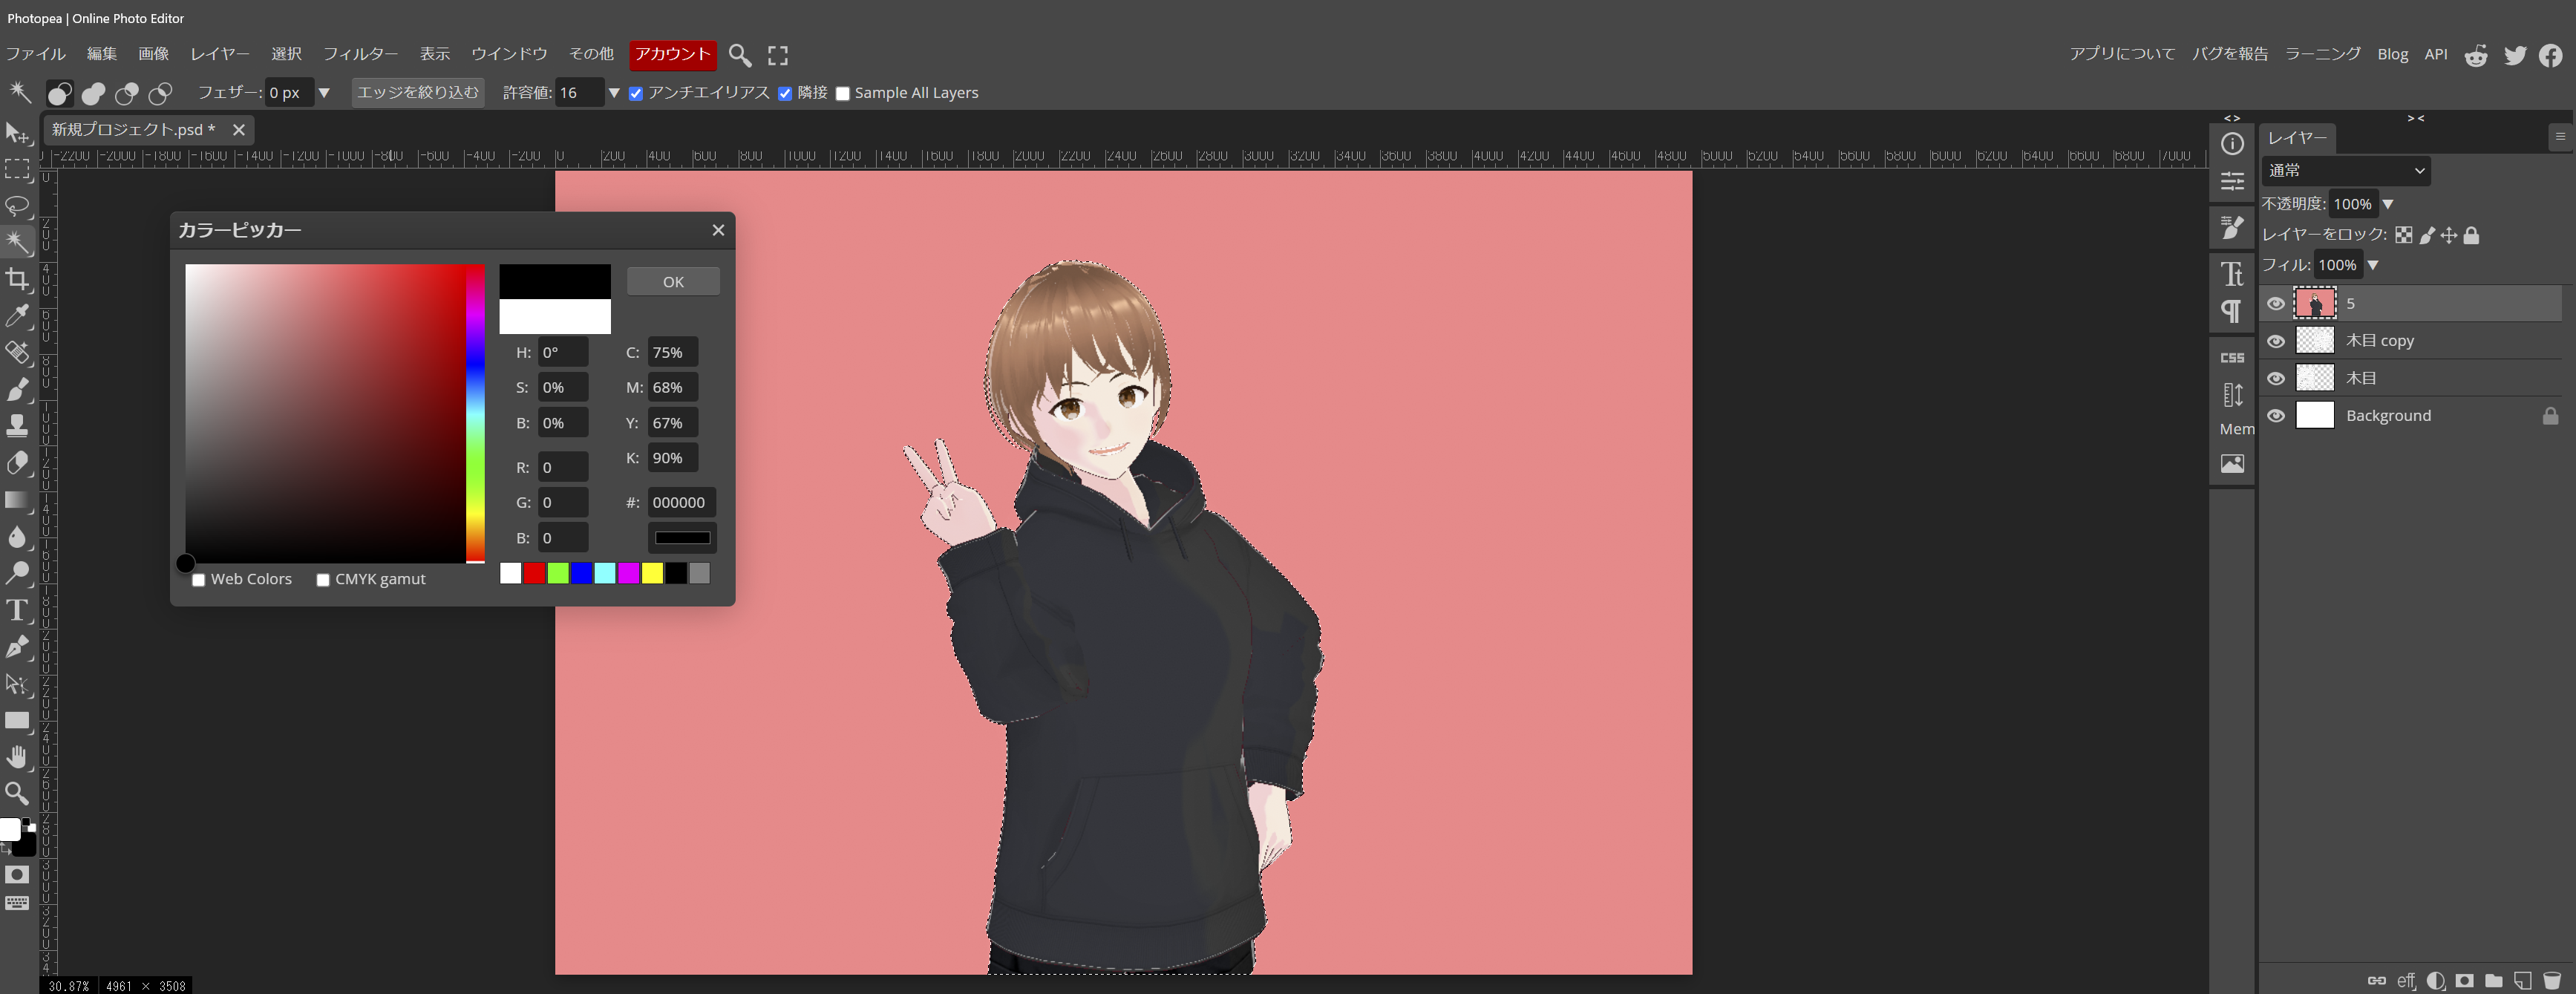The width and height of the screenshot is (2576, 994).
Task: Toggle Sample All Layers checkbox
Action: [843, 94]
